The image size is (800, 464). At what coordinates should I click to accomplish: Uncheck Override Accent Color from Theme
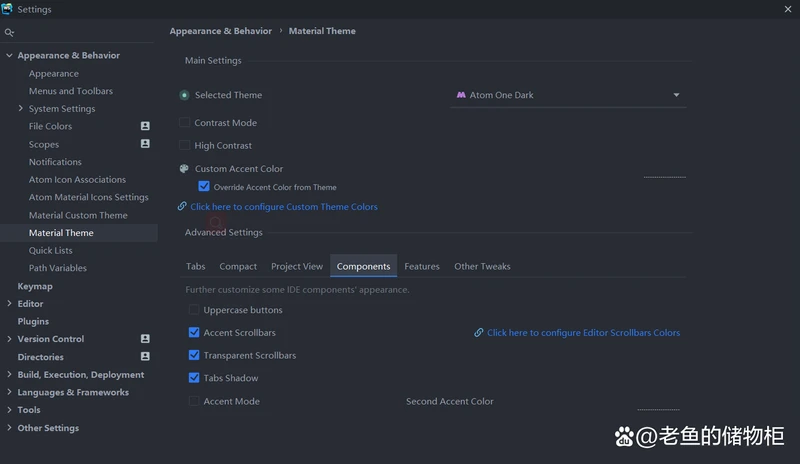[204, 186]
